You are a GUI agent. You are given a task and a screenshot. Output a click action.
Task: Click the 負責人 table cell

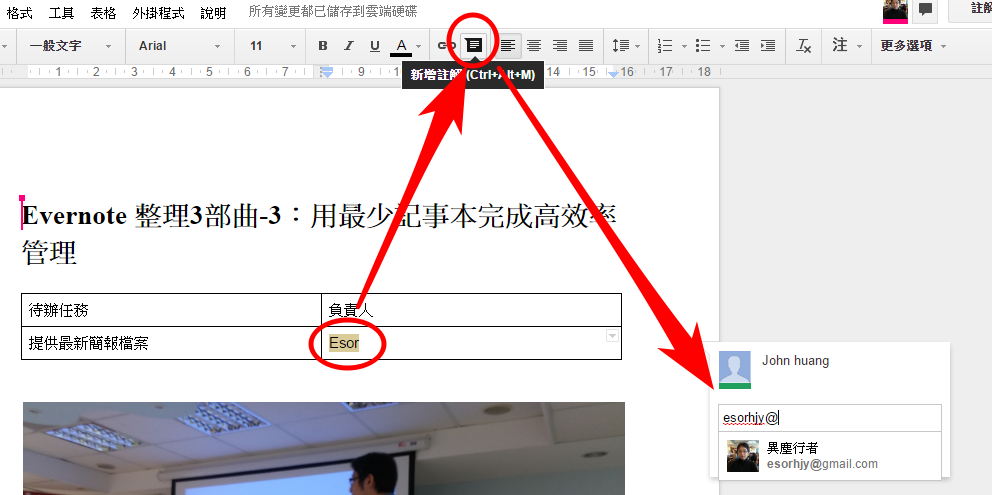(471, 310)
